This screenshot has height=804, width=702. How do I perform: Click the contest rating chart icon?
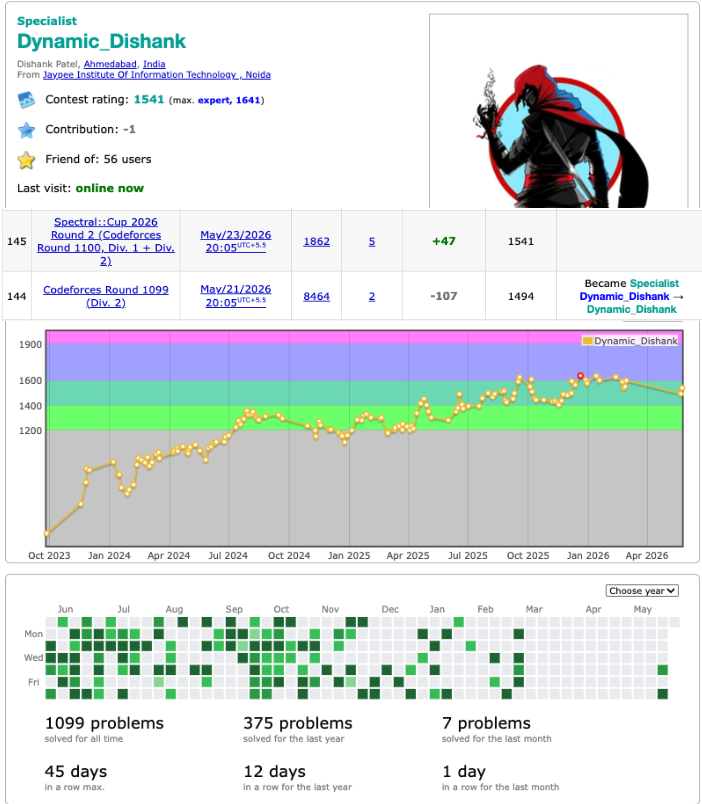click(x=26, y=100)
